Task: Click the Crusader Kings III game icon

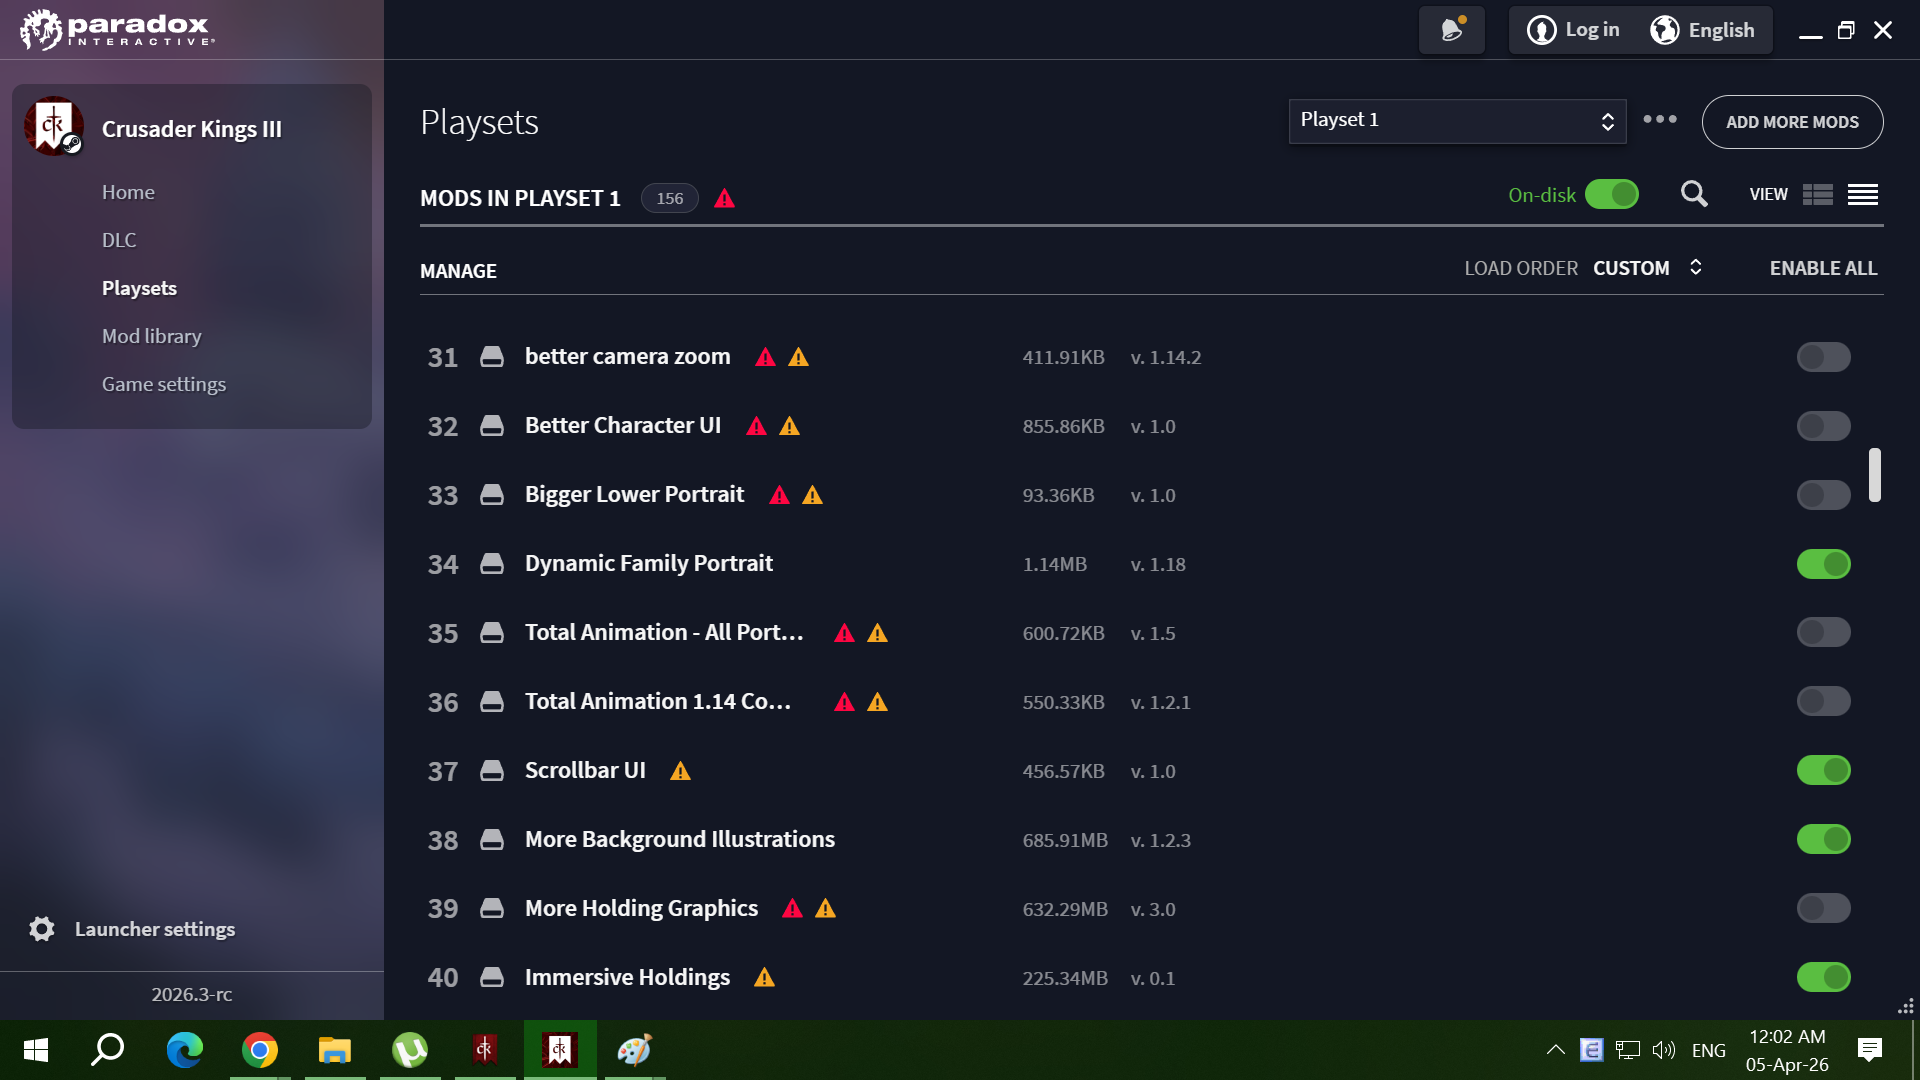Action: coord(54,126)
